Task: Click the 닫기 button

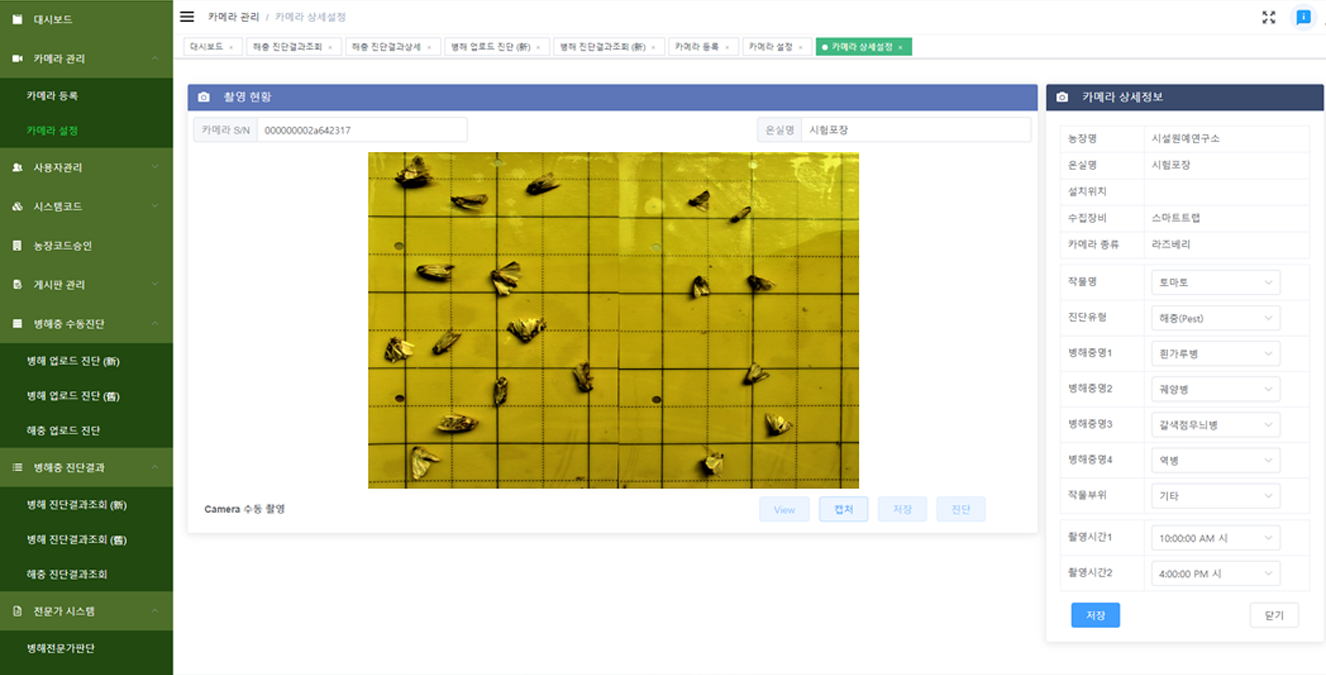Action: [1273, 615]
